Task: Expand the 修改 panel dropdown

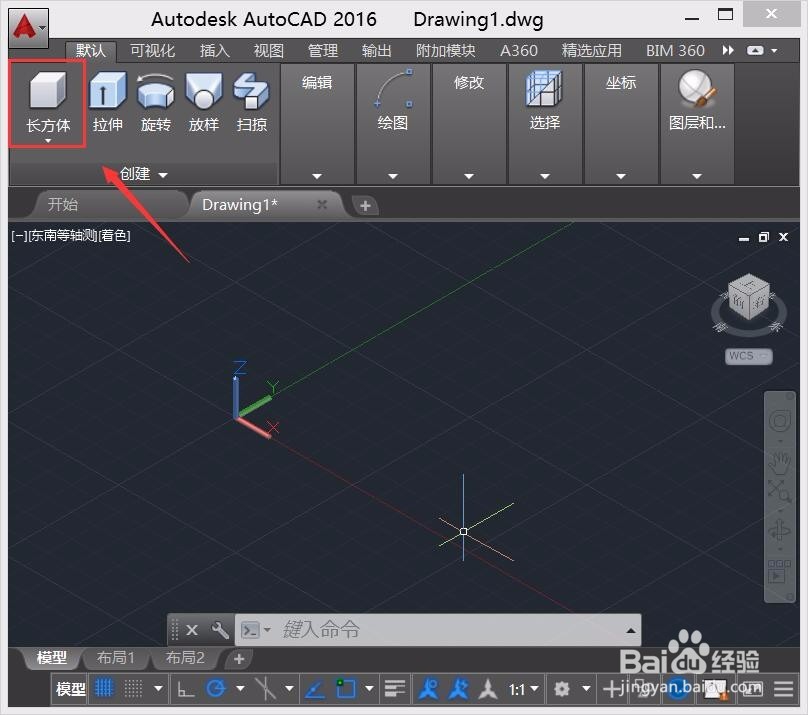Action: pos(469,176)
